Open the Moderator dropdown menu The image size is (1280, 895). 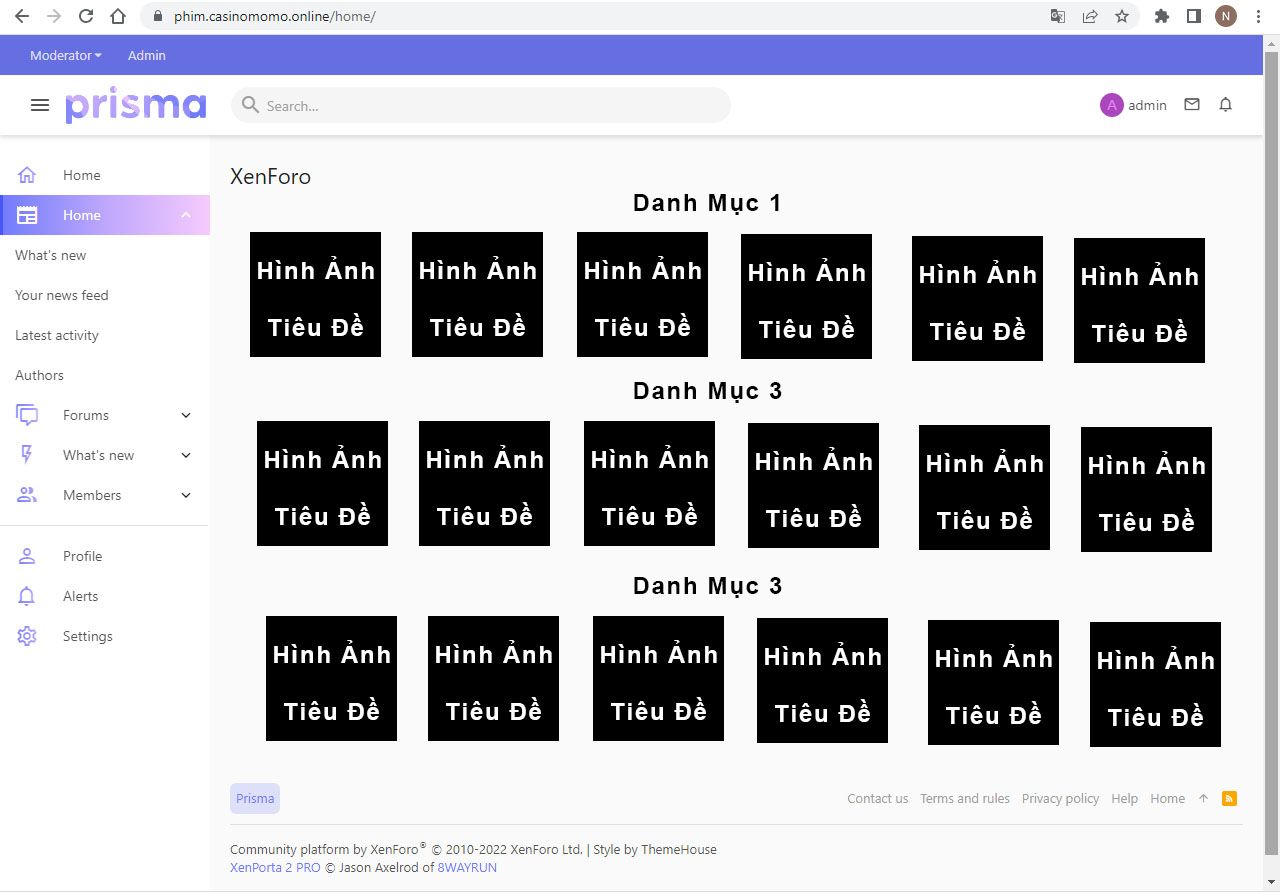coord(65,55)
